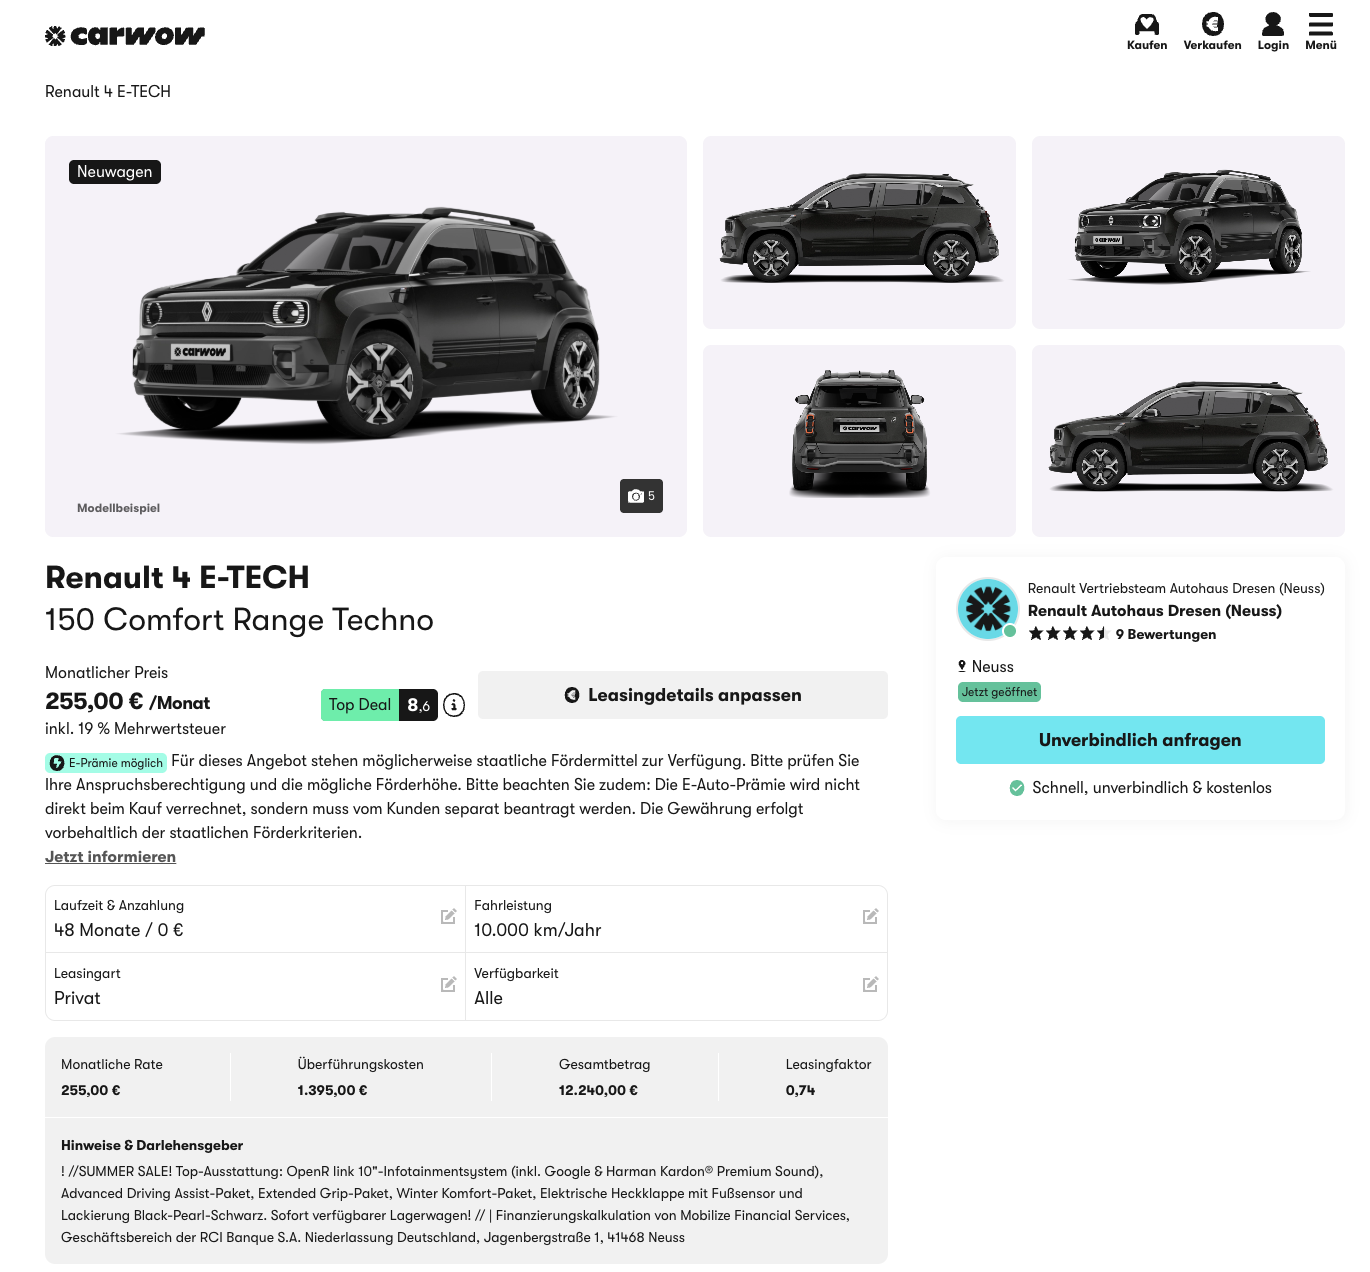Image resolution: width=1370 pixels, height=1272 pixels.
Task: Open the hamburger Menü
Action: (x=1321, y=31)
